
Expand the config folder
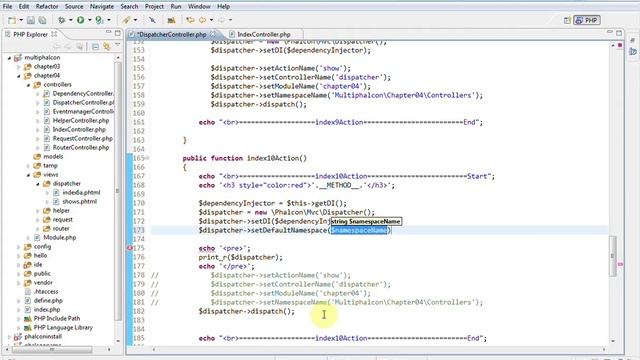click(x=19, y=247)
